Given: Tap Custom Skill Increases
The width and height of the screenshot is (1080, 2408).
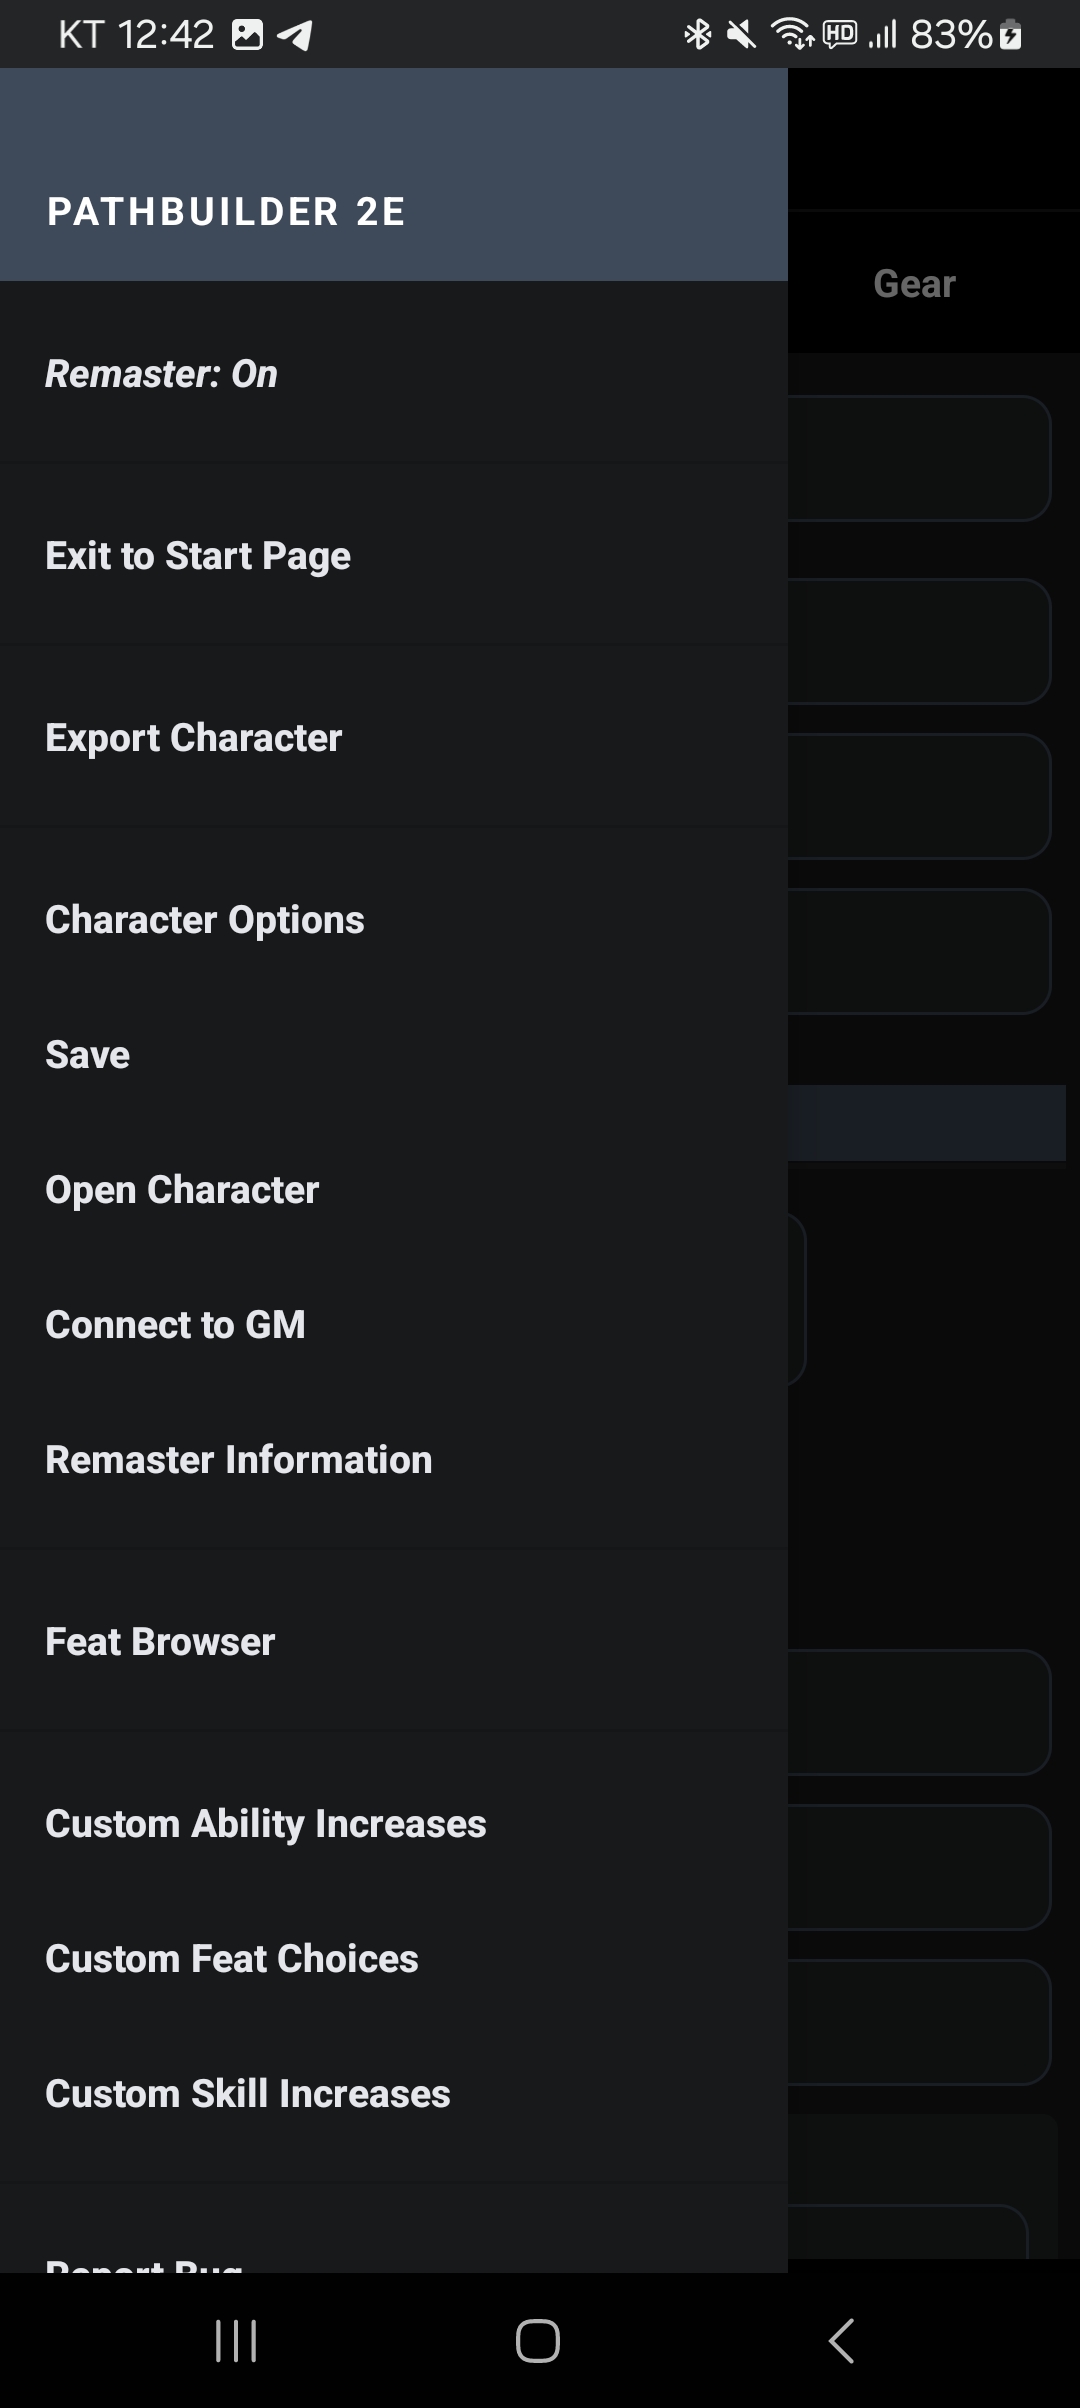Looking at the screenshot, I should (x=248, y=2094).
